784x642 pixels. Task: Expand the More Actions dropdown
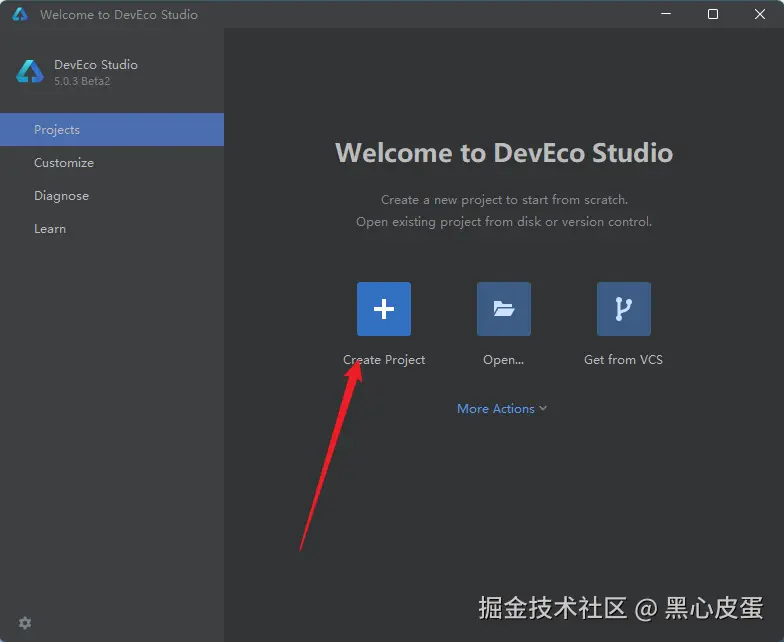point(502,408)
